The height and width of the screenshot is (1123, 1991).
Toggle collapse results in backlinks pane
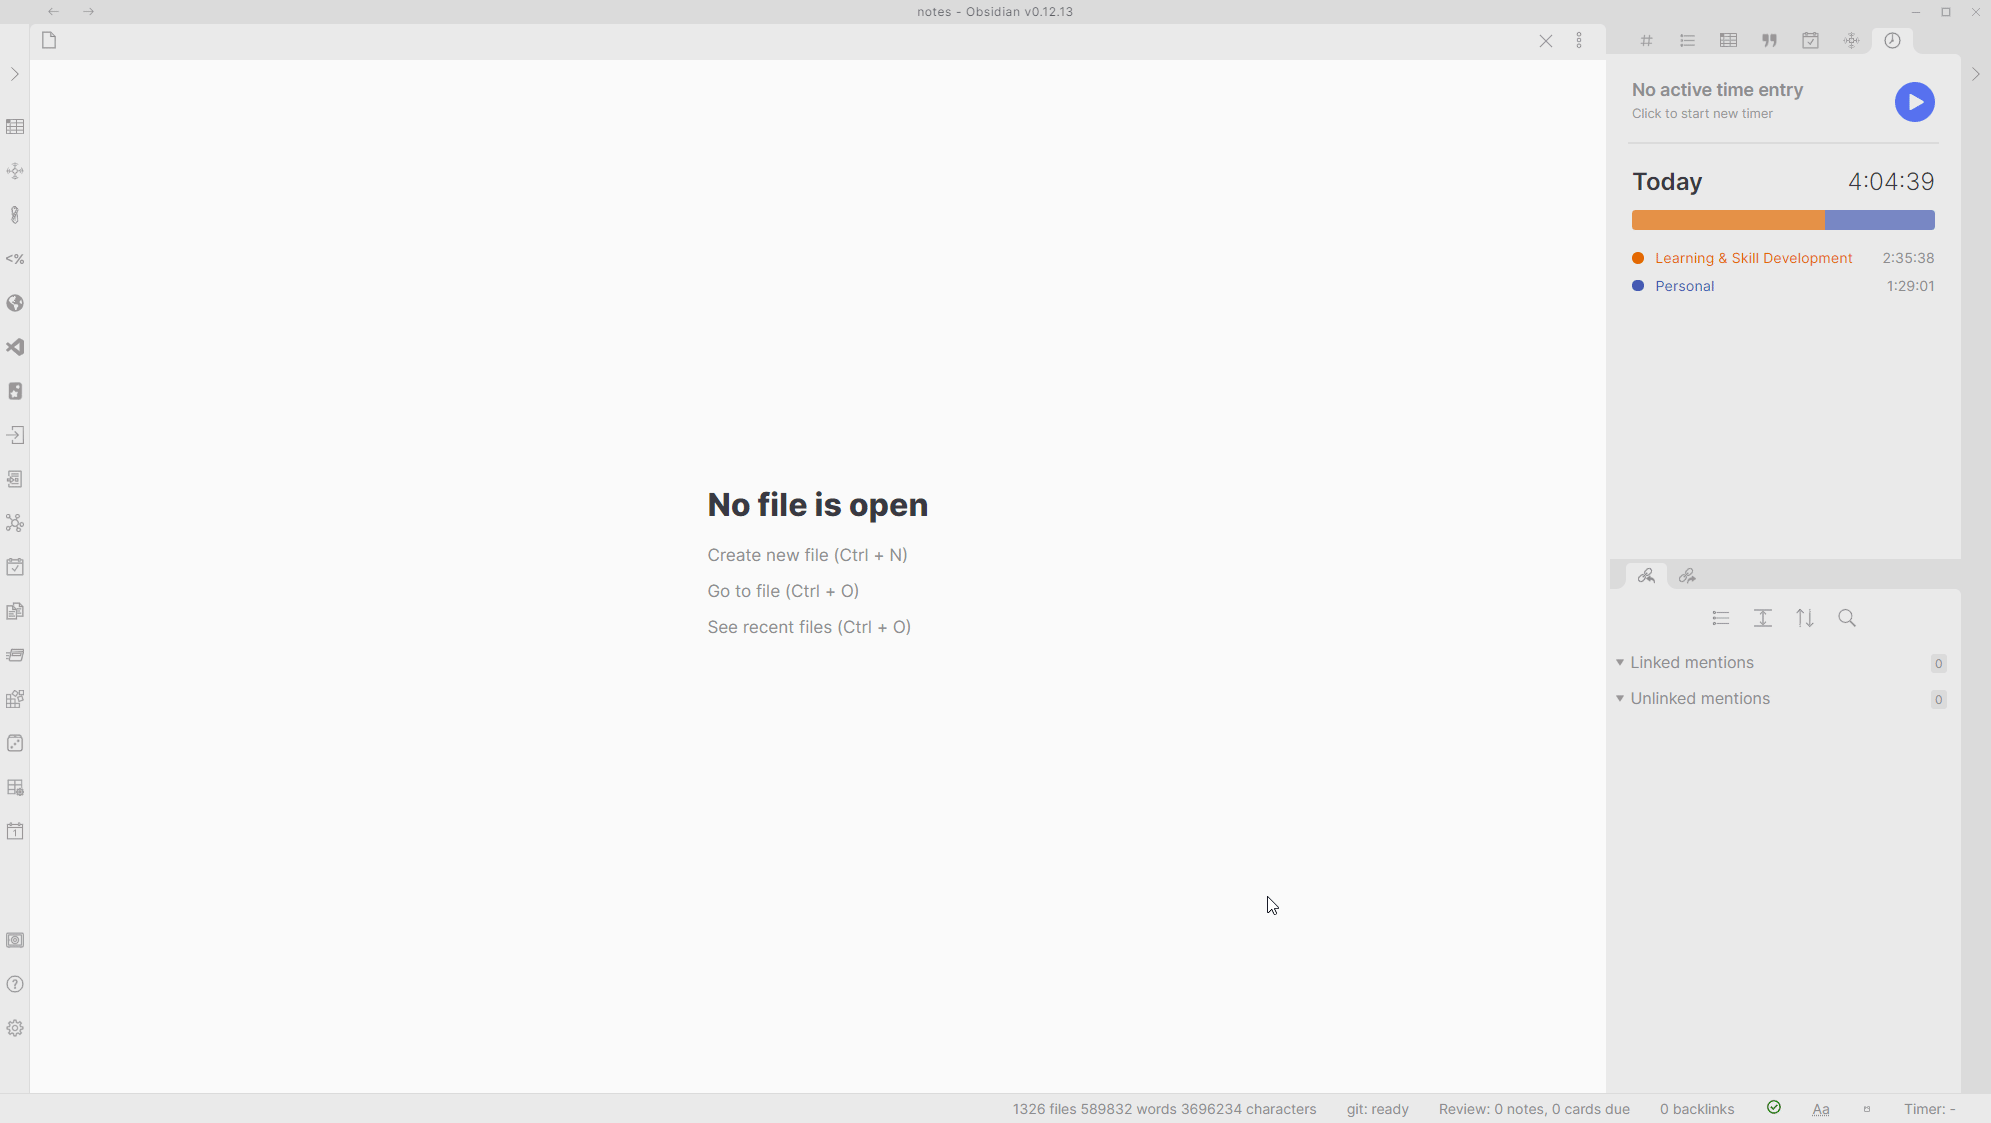(x=1720, y=618)
